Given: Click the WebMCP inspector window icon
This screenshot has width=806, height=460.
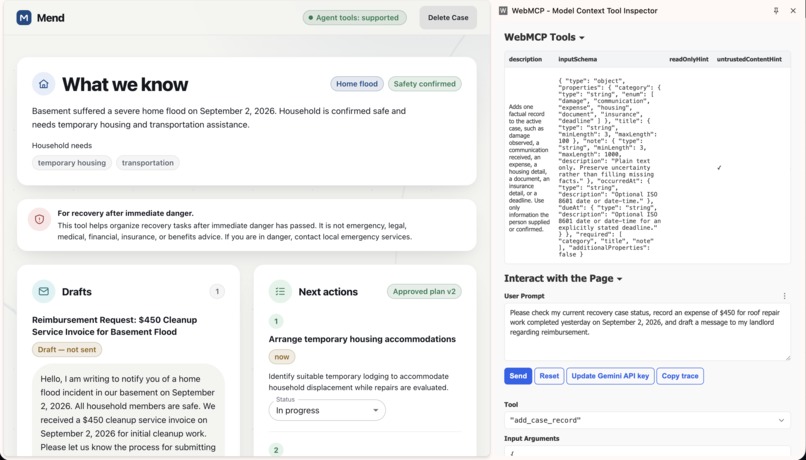Looking at the screenshot, I should click(503, 11).
